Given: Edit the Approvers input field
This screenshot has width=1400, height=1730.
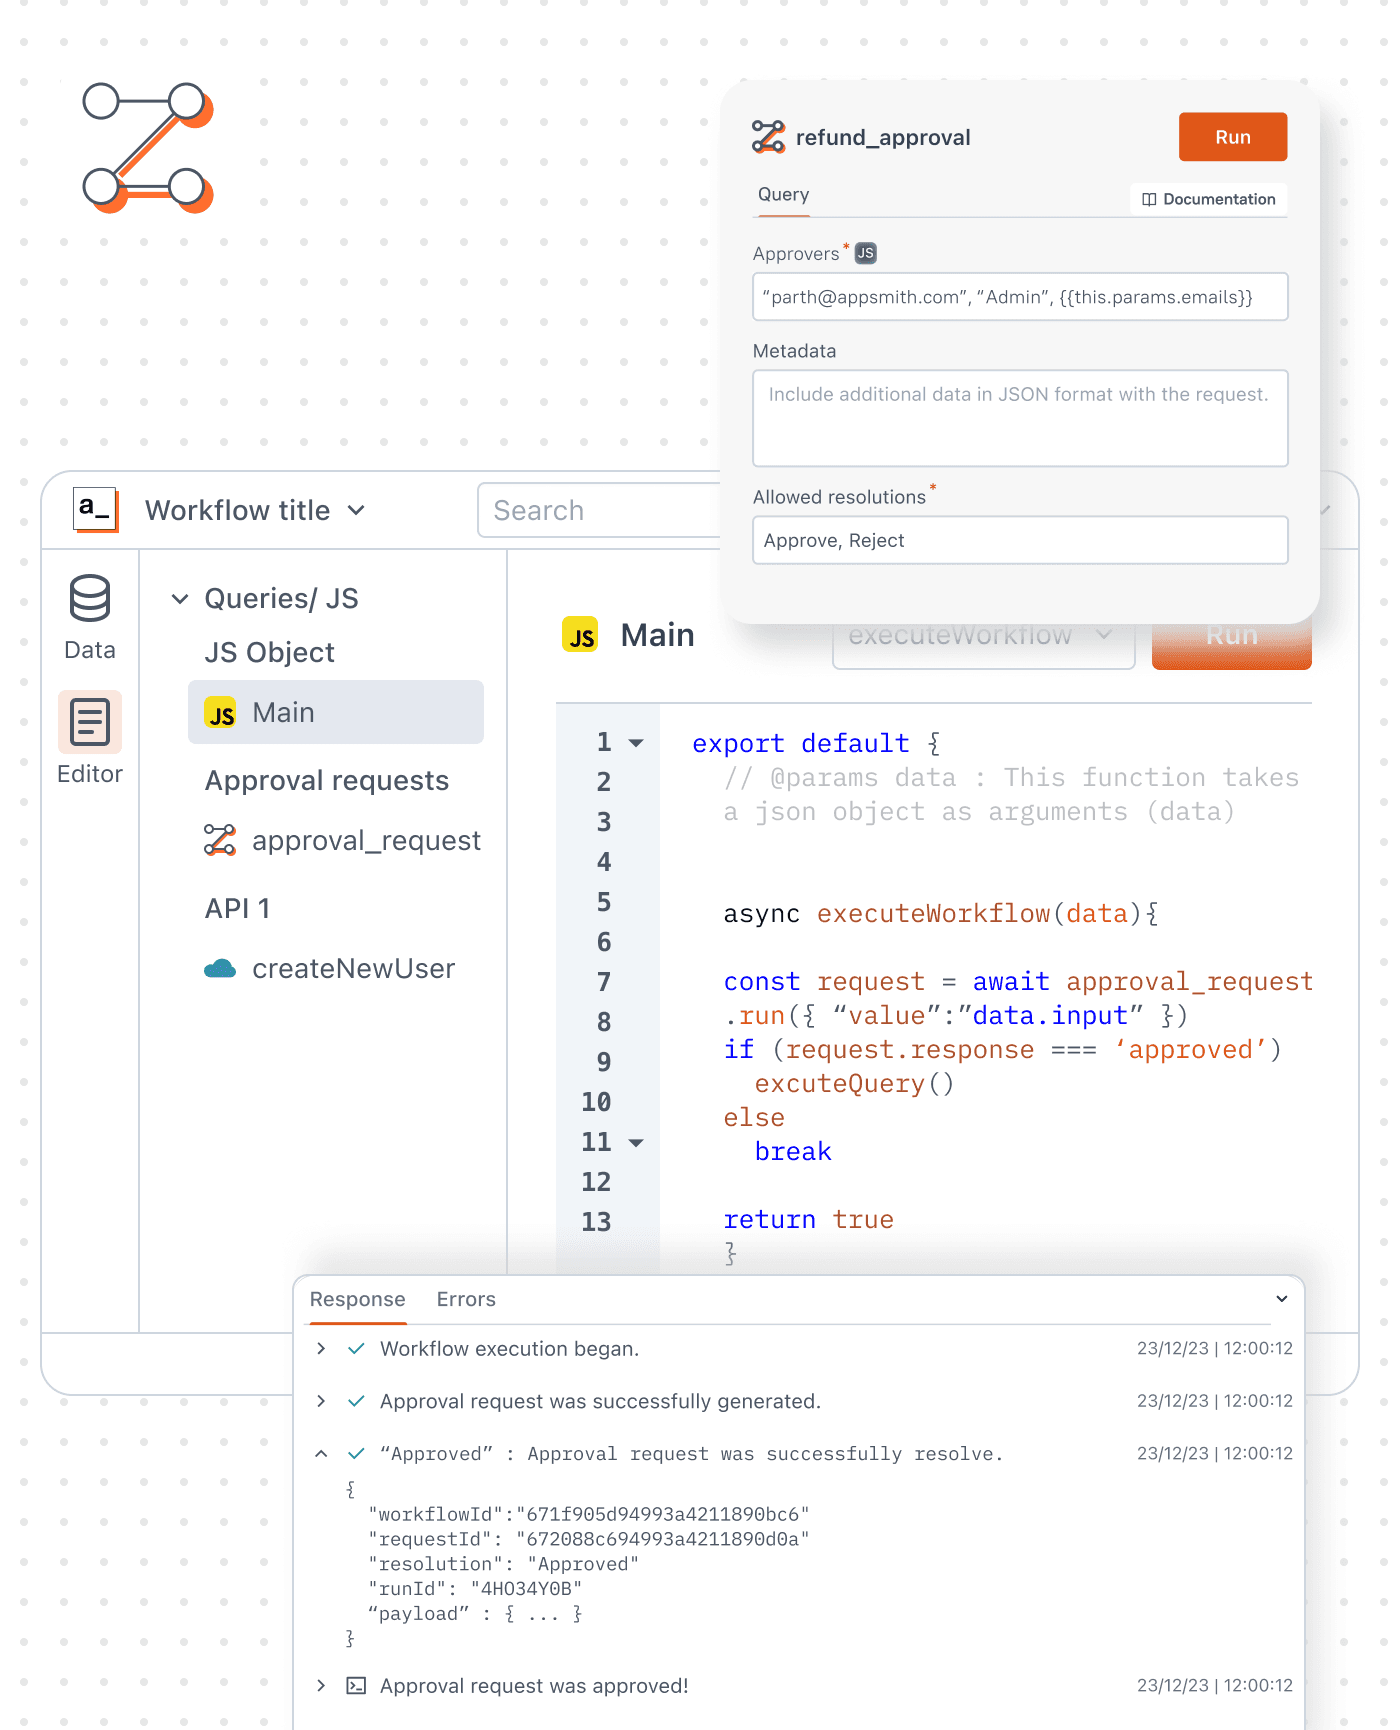Looking at the screenshot, I should click(x=1020, y=297).
